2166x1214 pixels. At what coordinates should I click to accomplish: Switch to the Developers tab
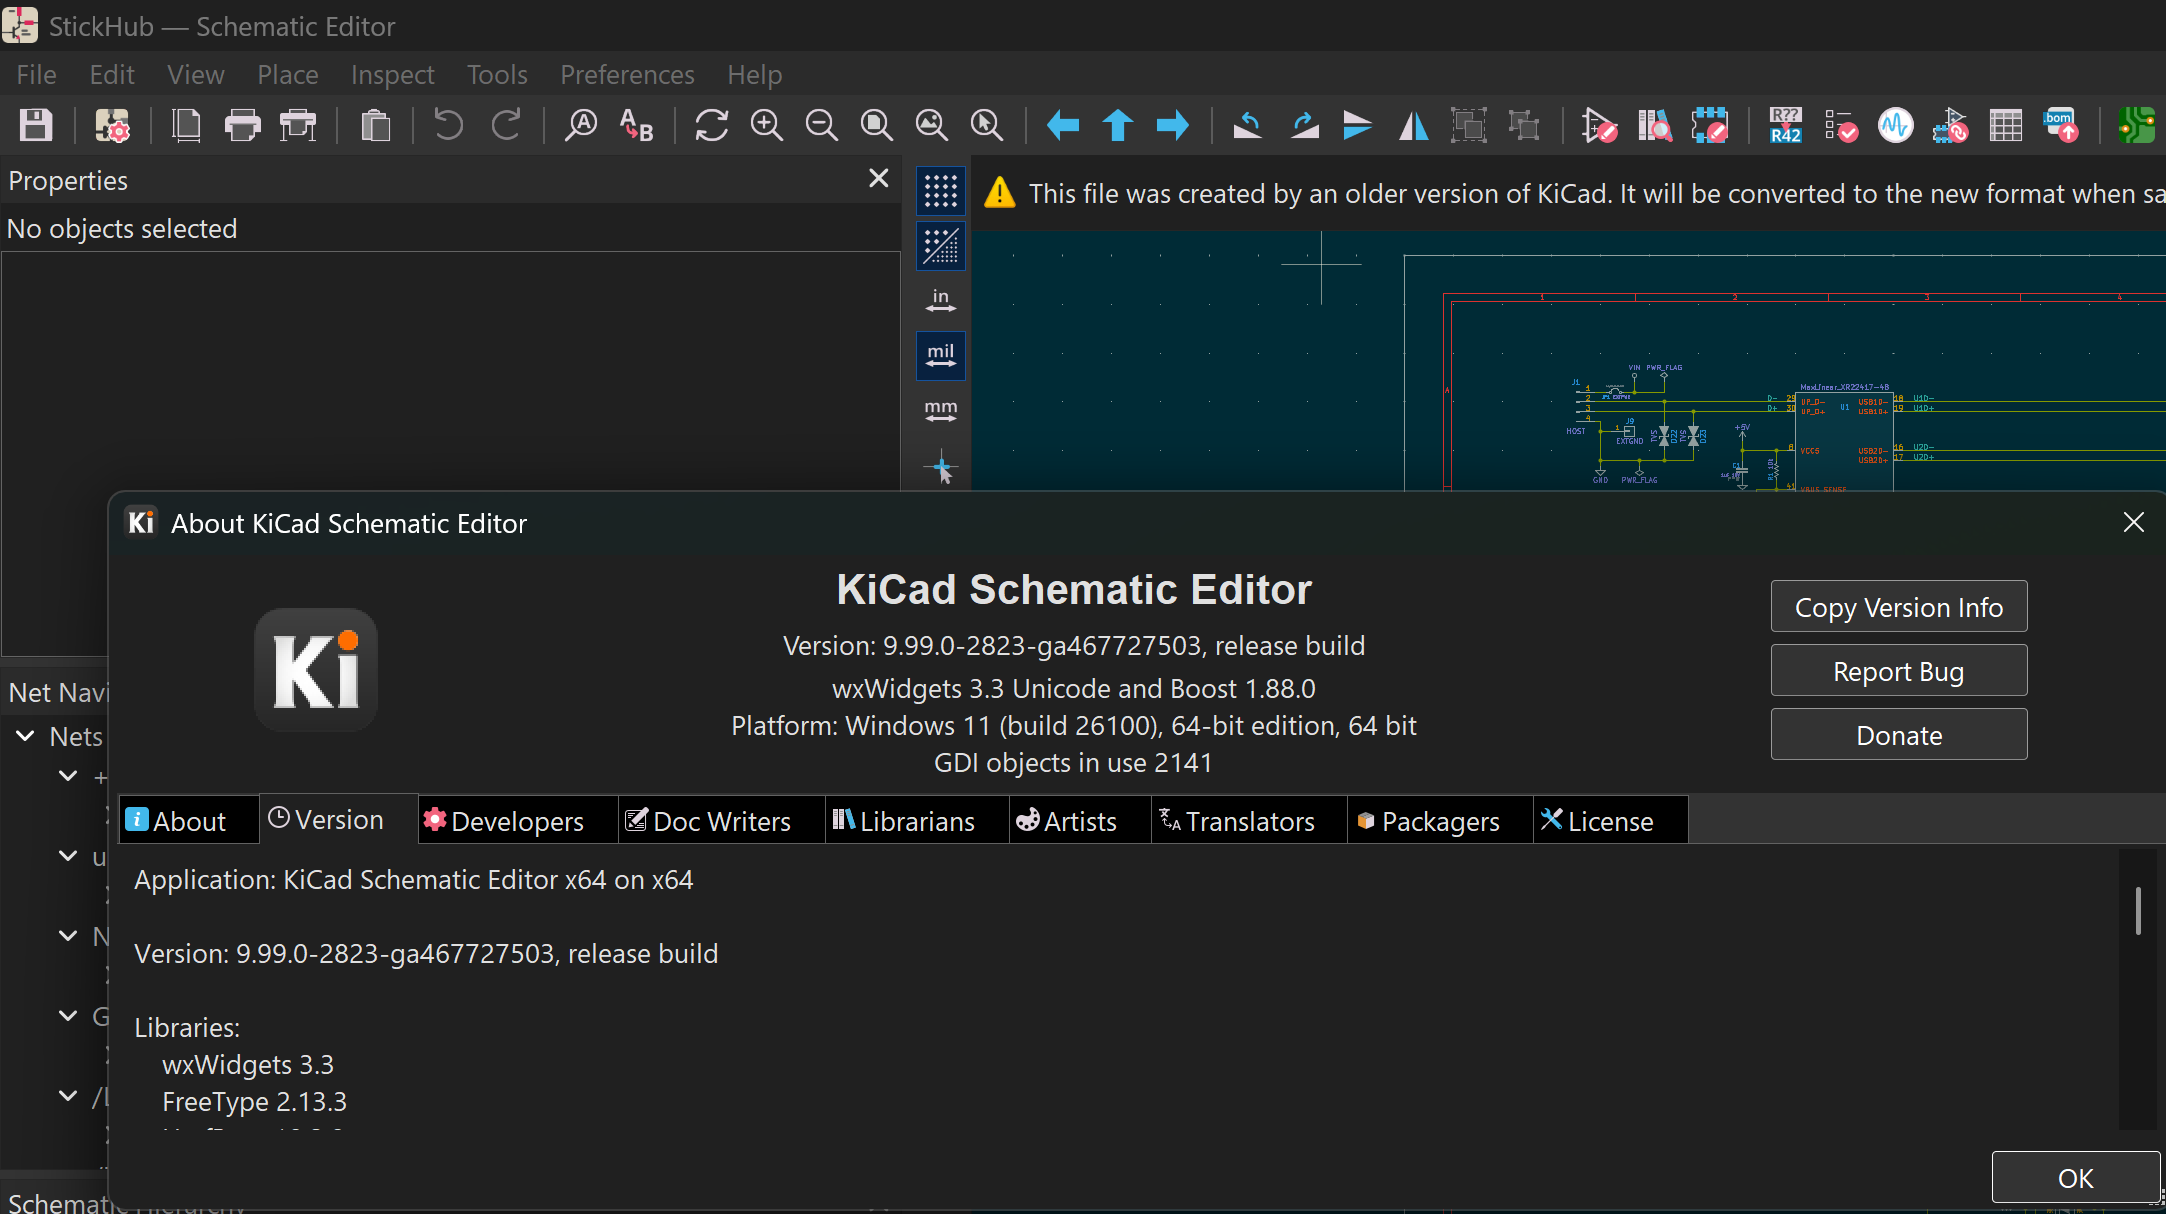click(518, 821)
